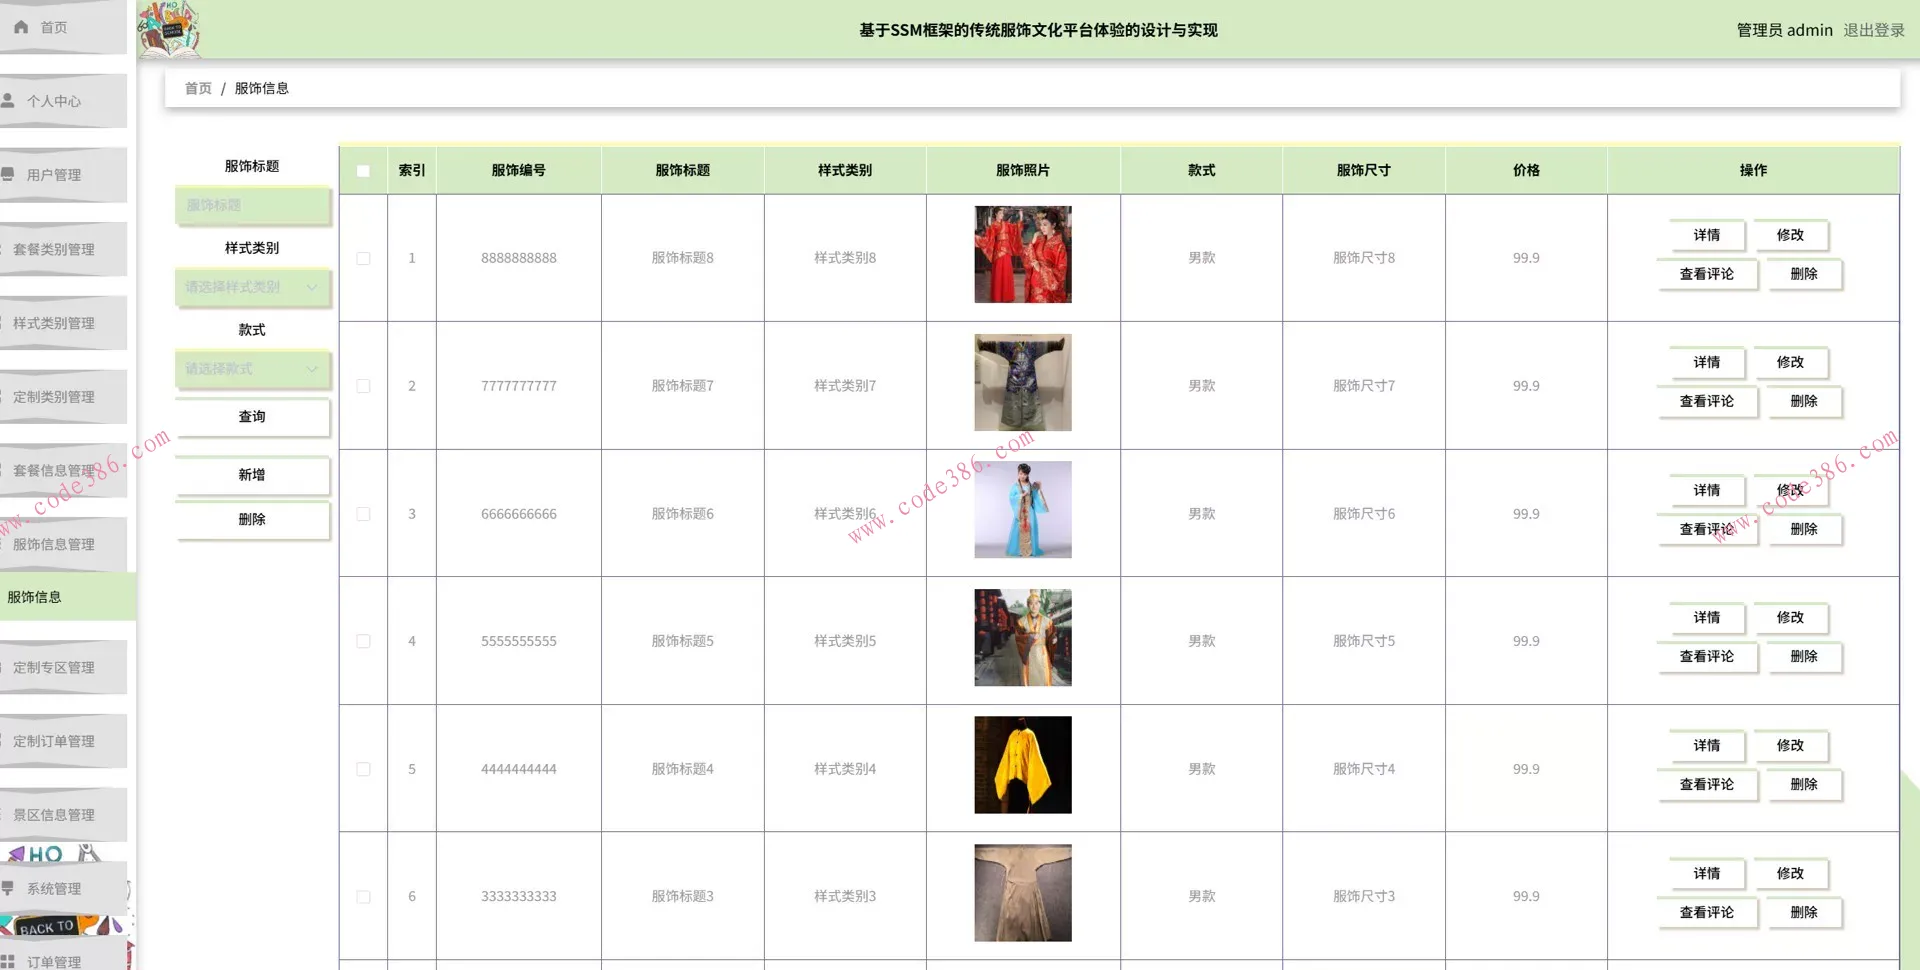Click 详情 for 服饰标题3 row
Viewport: 1920px width, 970px height.
(1707, 873)
